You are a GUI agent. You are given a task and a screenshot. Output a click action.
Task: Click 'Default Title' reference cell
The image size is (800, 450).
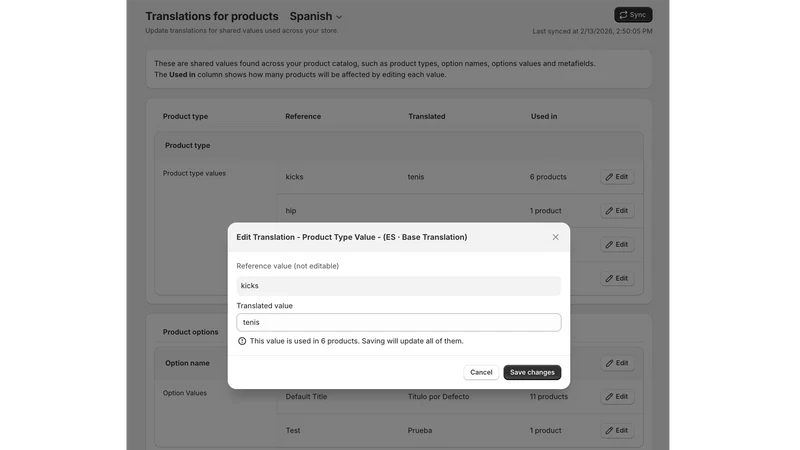tap(306, 396)
